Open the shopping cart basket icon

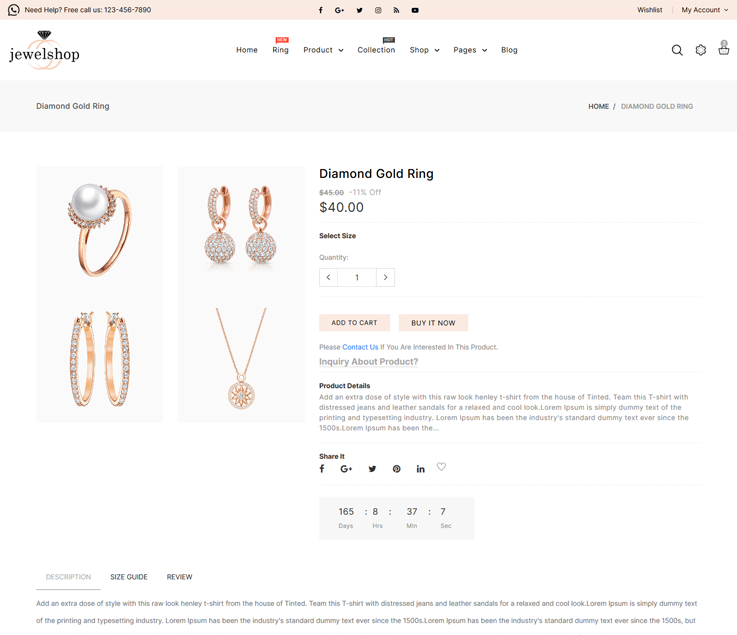click(723, 49)
